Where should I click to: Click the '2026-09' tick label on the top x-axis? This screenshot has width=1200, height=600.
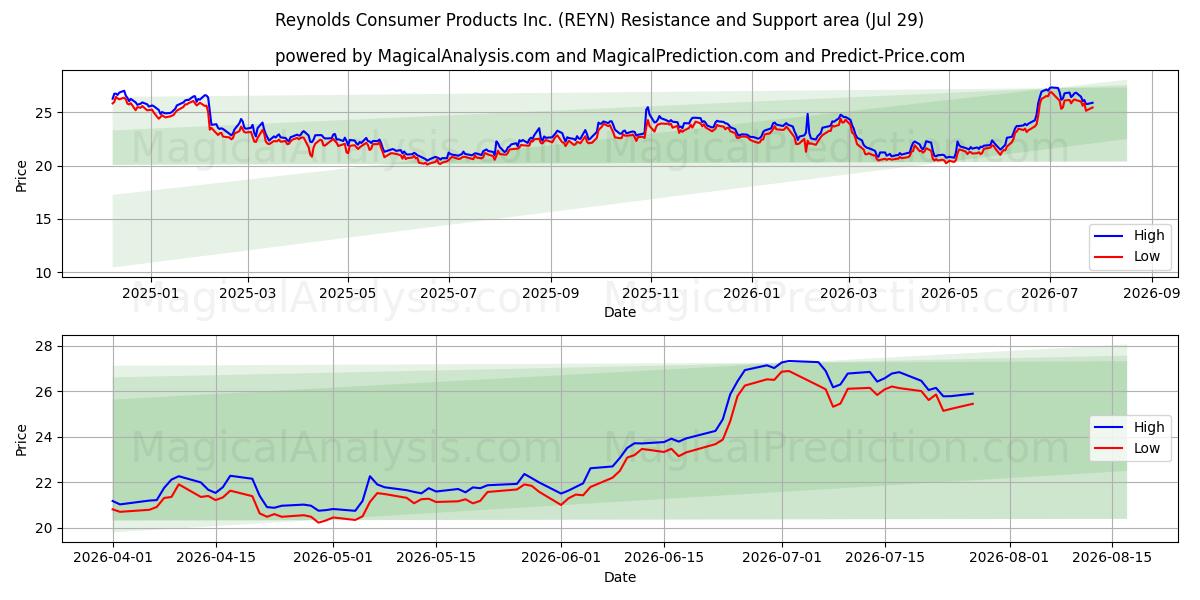1152,294
